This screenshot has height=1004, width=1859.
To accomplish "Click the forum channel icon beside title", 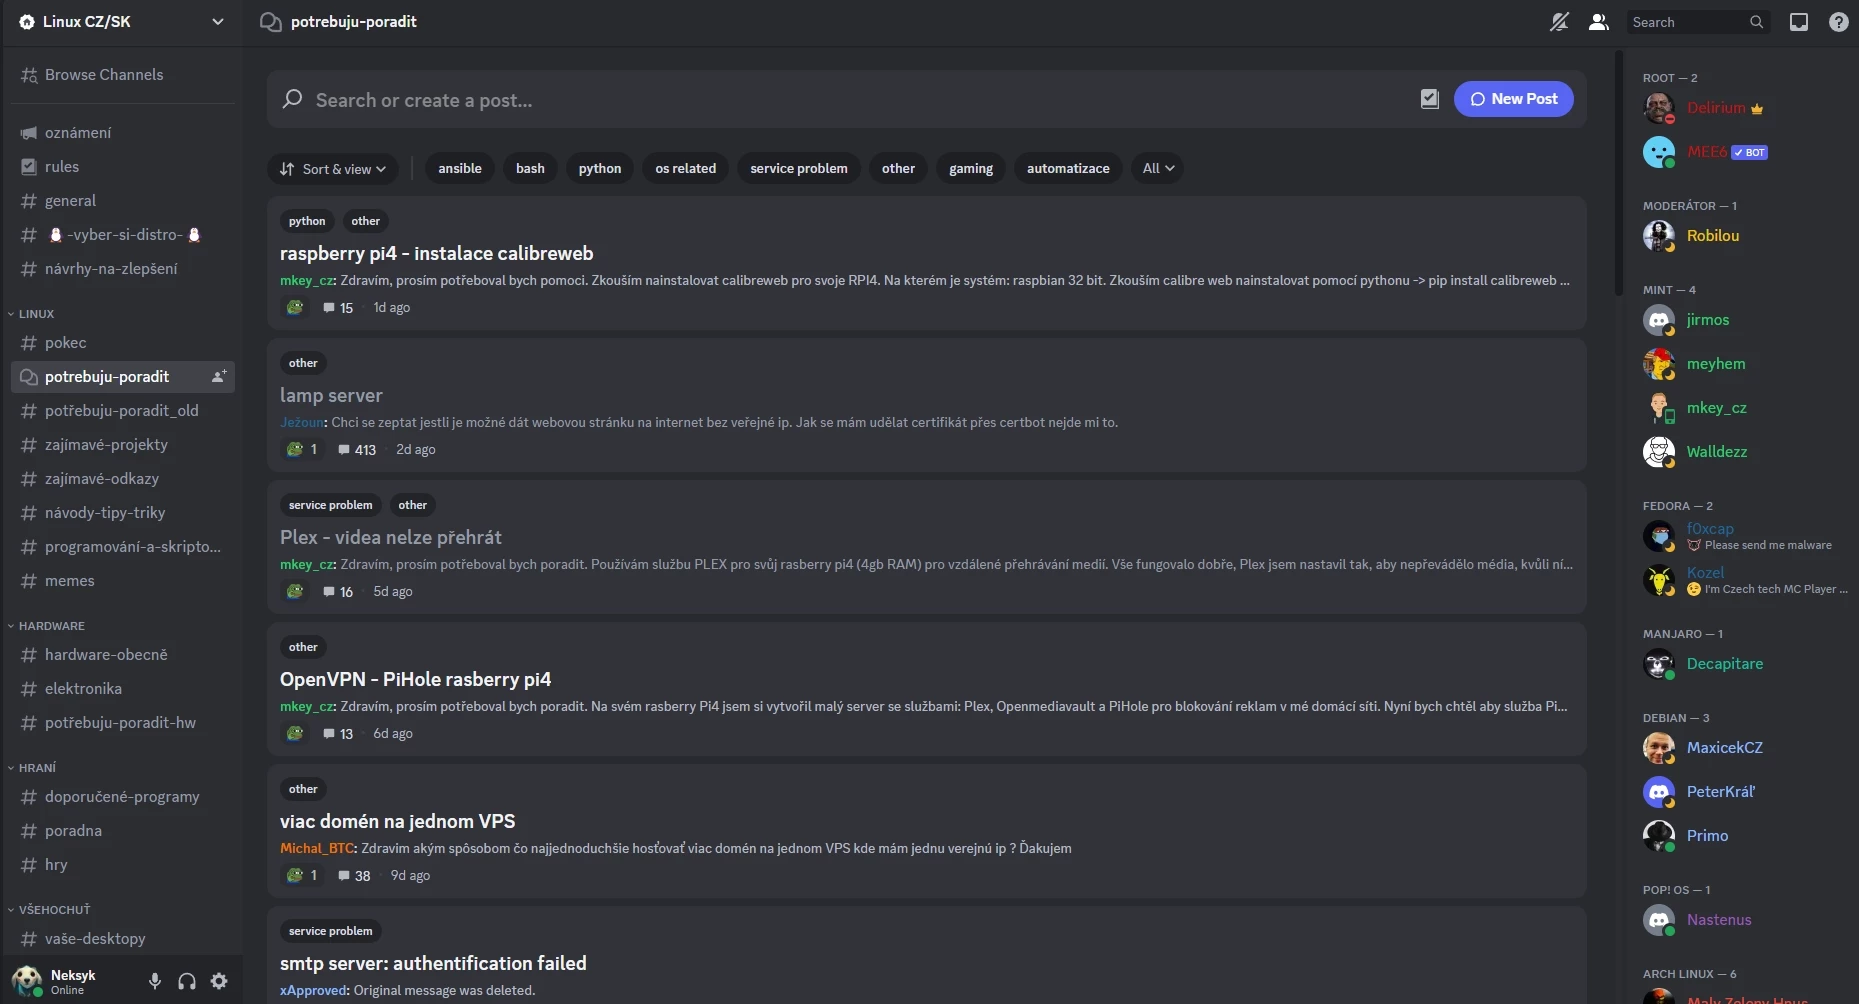I will (x=270, y=22).
